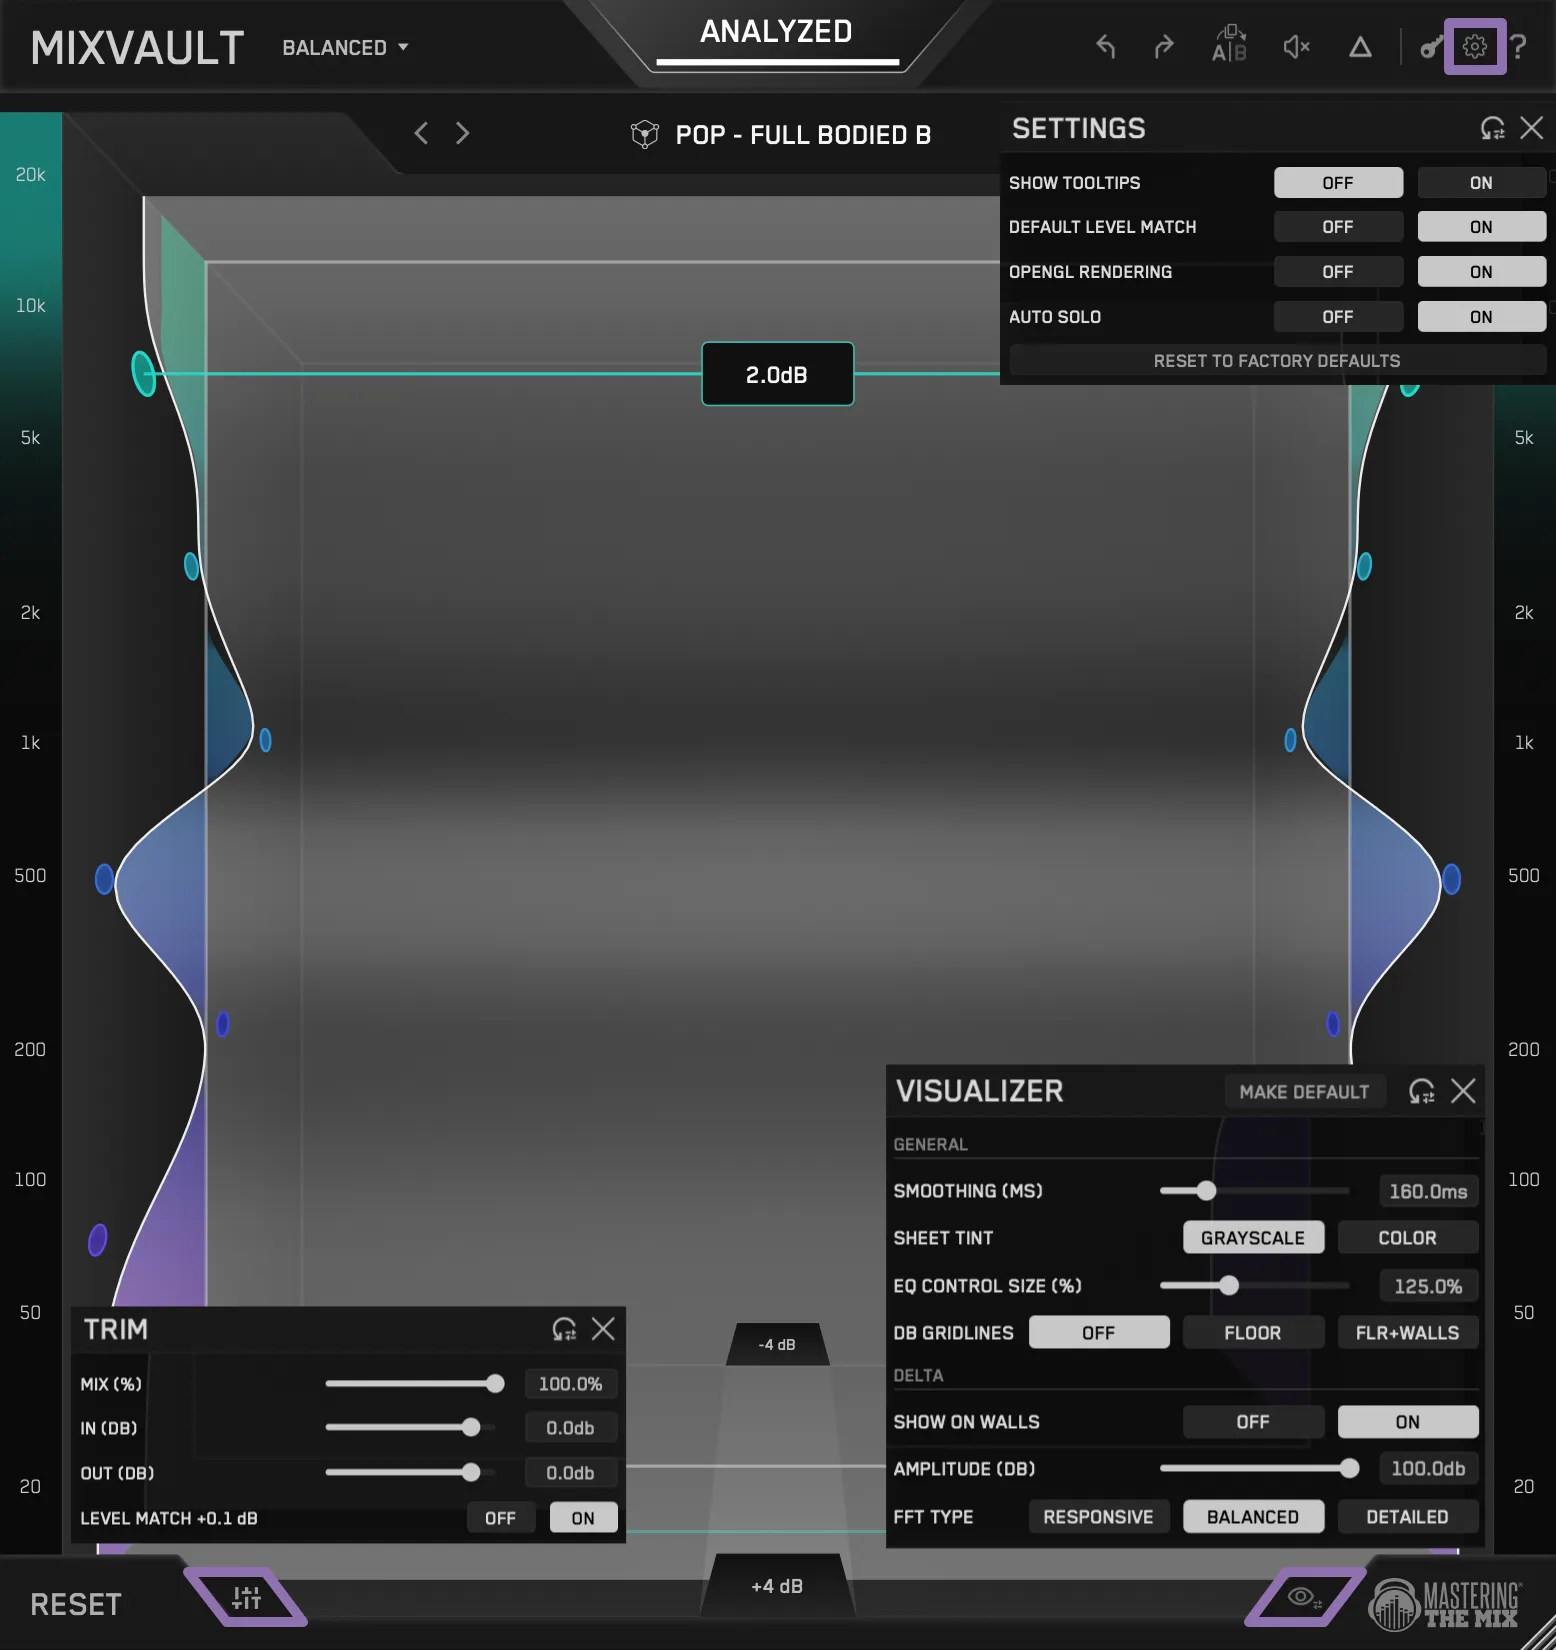The height and width of the screenshot is (1650, 1556).
Task: Click the 100.0db amplitude value field
Action: [x=1428, y=1469]
